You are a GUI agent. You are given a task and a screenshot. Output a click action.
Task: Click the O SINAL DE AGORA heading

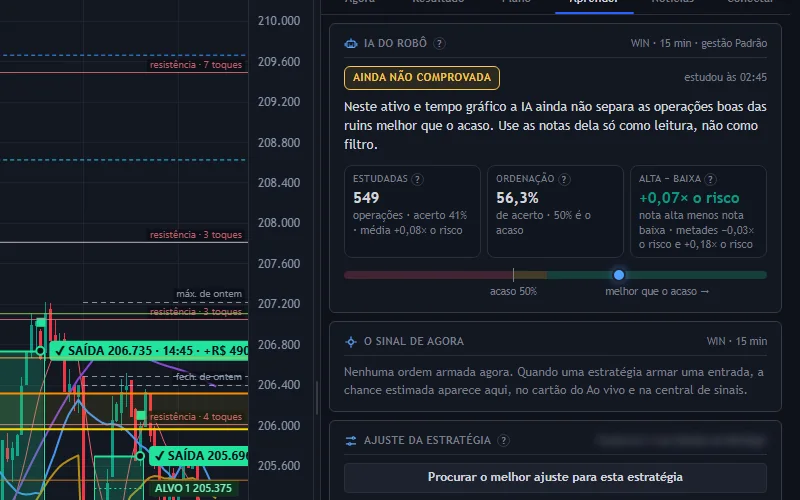coord(414,341)
